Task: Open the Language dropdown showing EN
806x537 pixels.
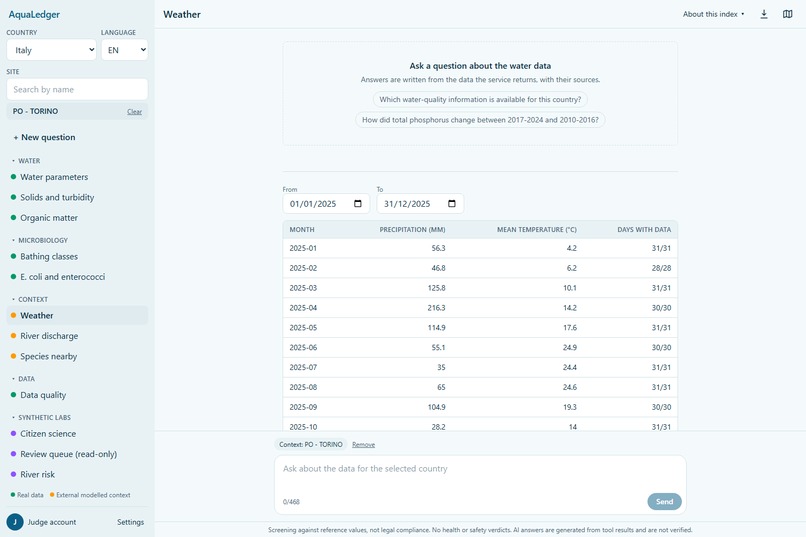Action: coord(124,50)
